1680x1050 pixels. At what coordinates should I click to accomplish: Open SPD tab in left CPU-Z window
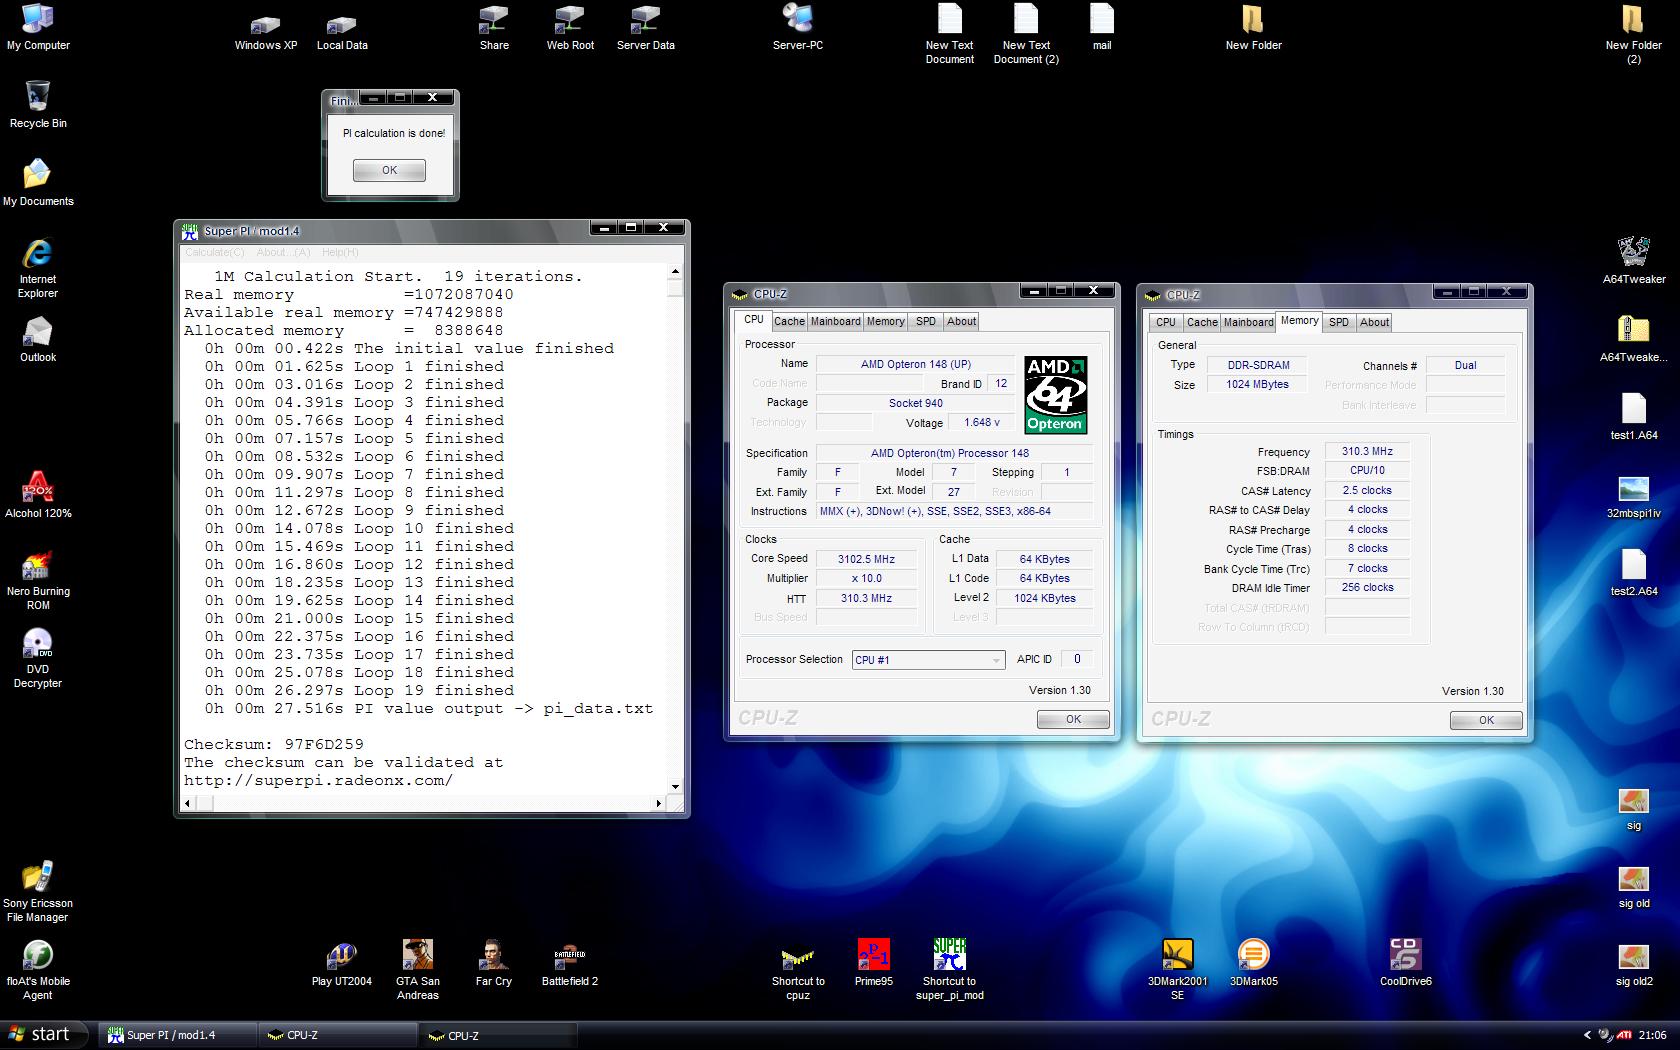click(926, 321)
